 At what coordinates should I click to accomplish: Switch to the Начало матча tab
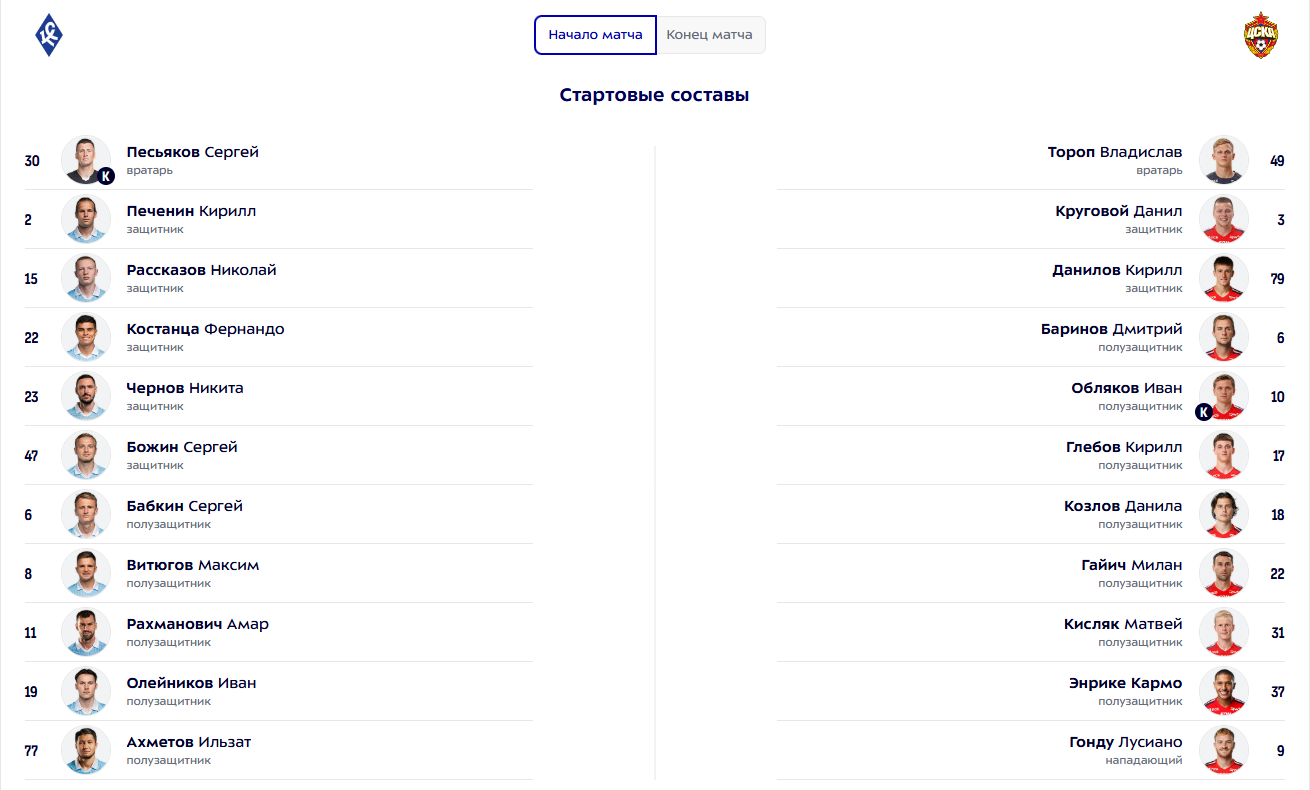tap(595, 35)
